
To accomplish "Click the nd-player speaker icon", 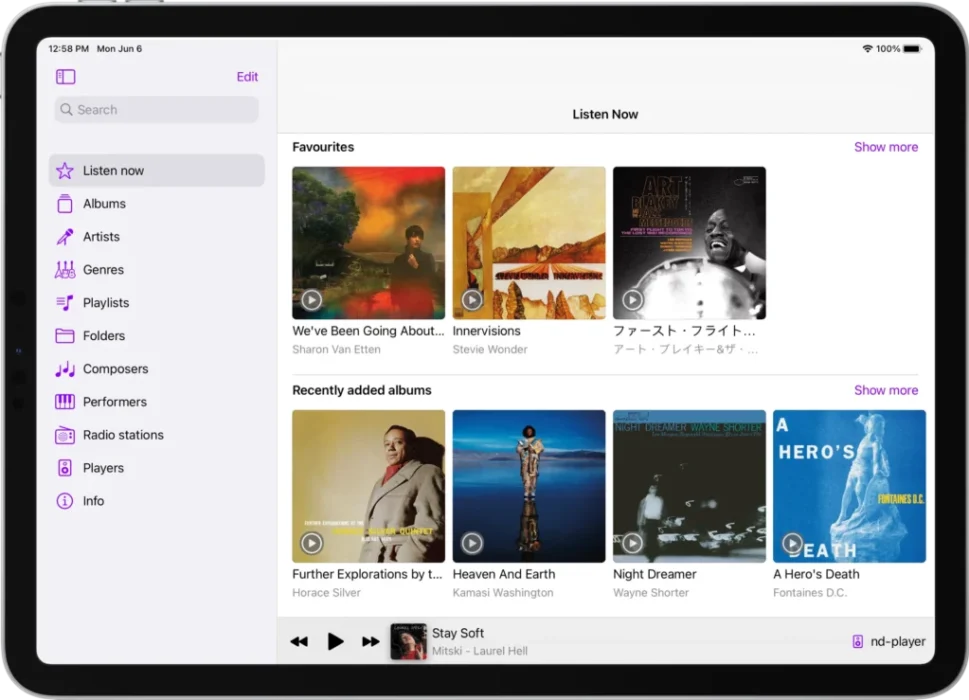I will point(857,642).
